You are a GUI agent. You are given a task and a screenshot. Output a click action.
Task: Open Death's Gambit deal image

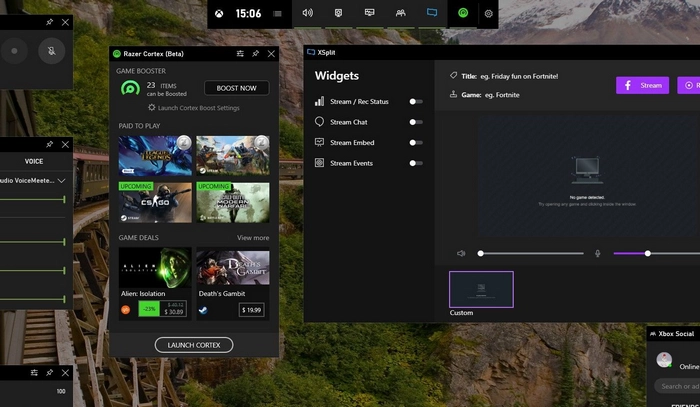tap(233, 266)
